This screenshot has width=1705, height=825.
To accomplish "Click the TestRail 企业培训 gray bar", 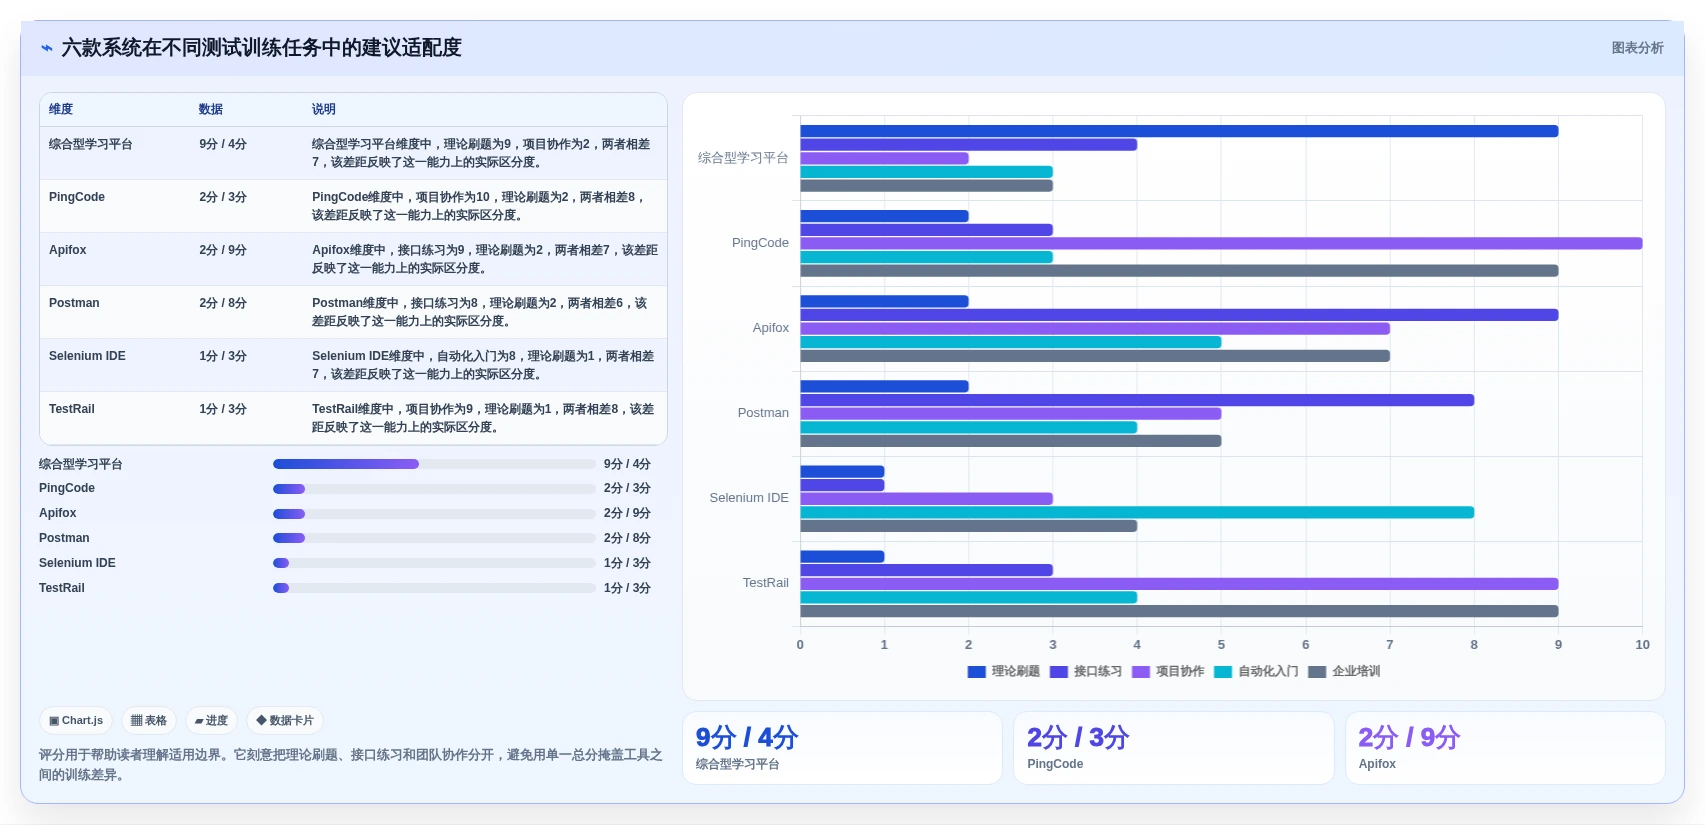I will (1179, 611).
